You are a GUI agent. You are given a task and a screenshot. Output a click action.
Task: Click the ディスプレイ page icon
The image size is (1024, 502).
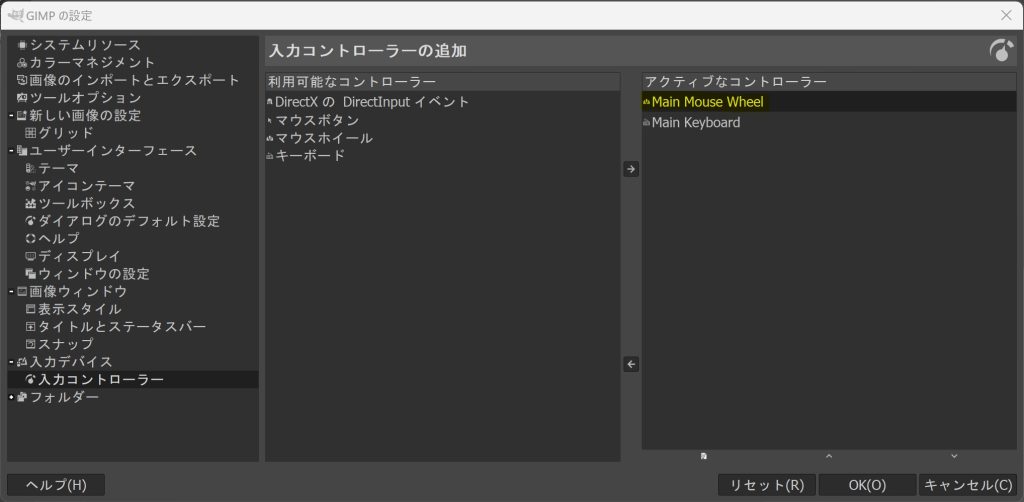31,257
